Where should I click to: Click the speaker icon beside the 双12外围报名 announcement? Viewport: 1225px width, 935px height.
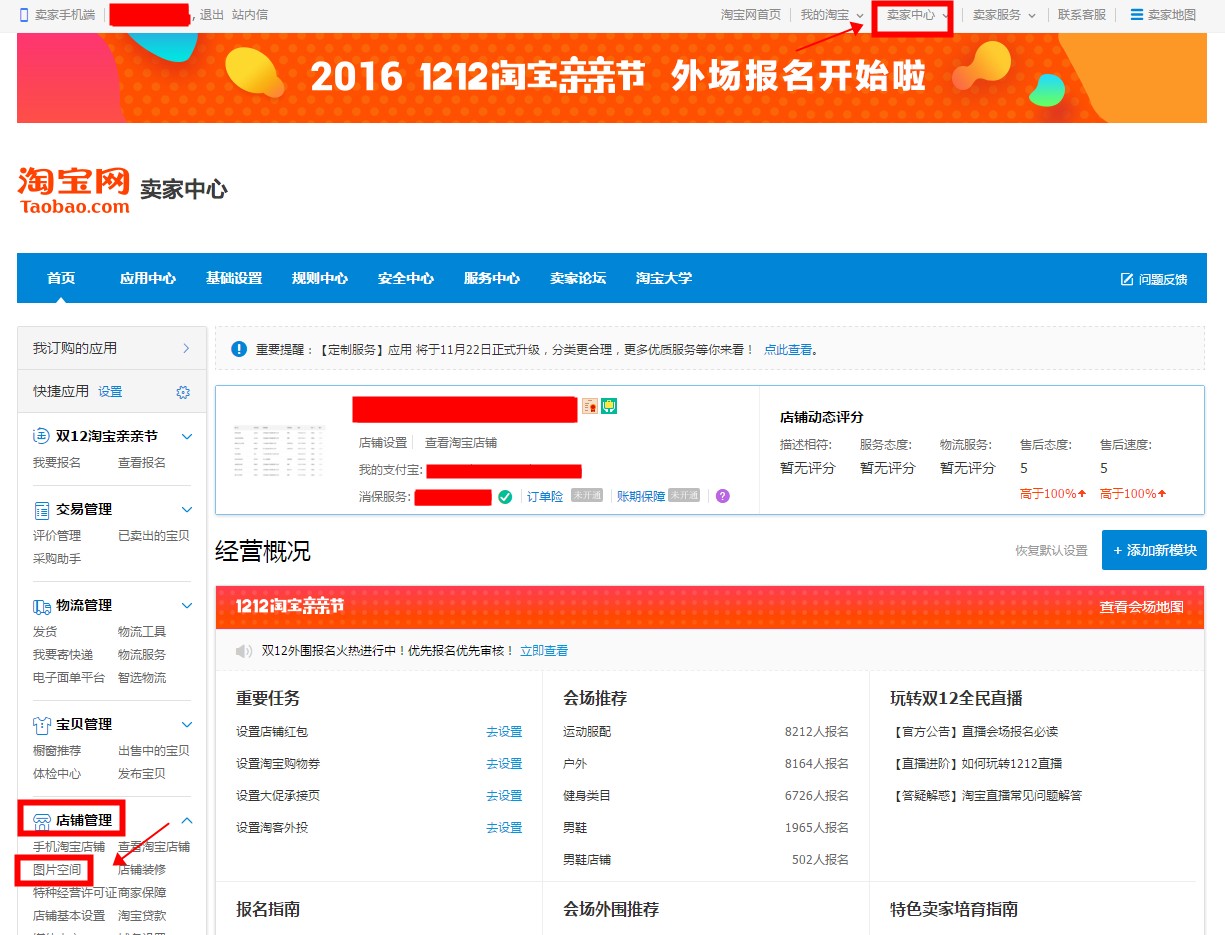click(x=242, y=649)
